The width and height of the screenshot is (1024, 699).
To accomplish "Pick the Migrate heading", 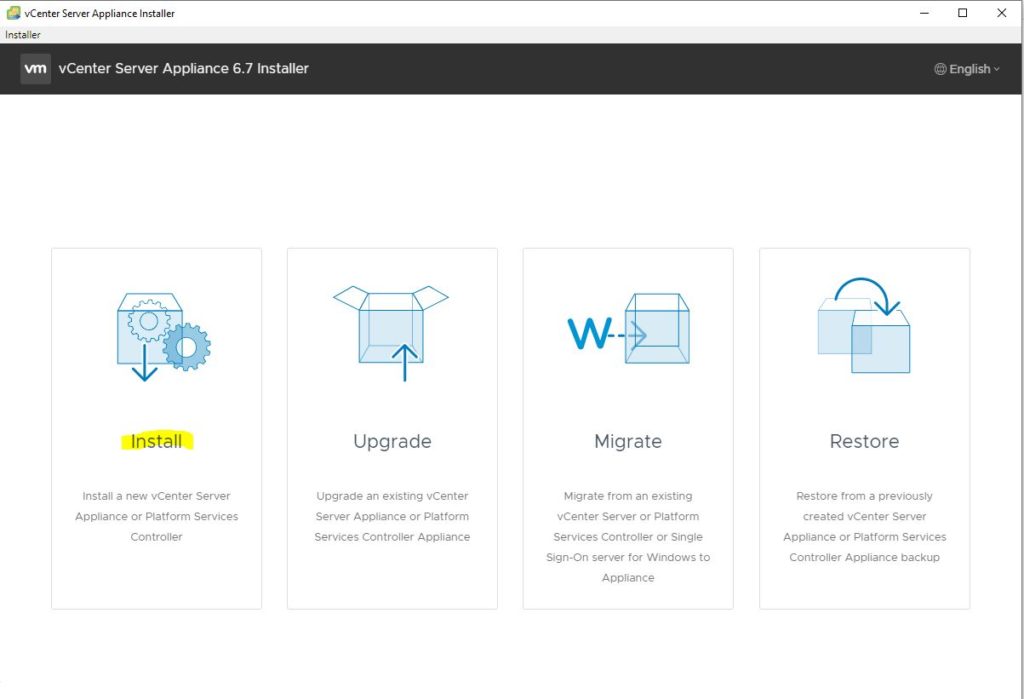I will (628, 442).
